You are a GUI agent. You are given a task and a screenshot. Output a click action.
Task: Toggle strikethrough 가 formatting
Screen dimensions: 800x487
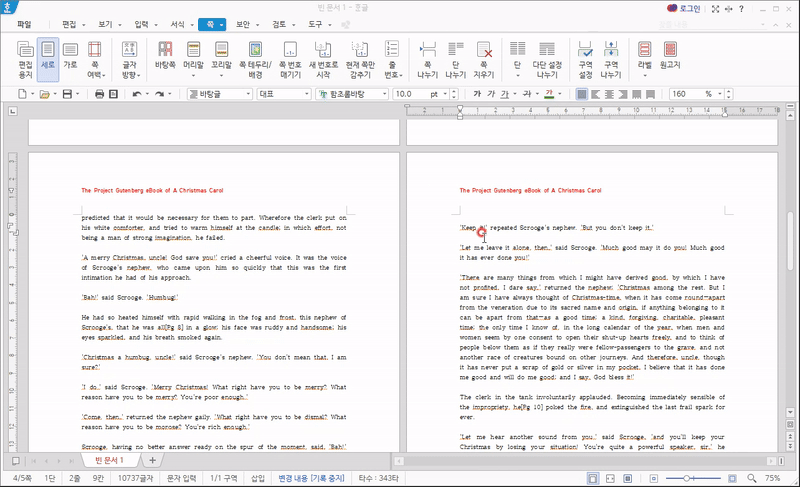point(527,94)
